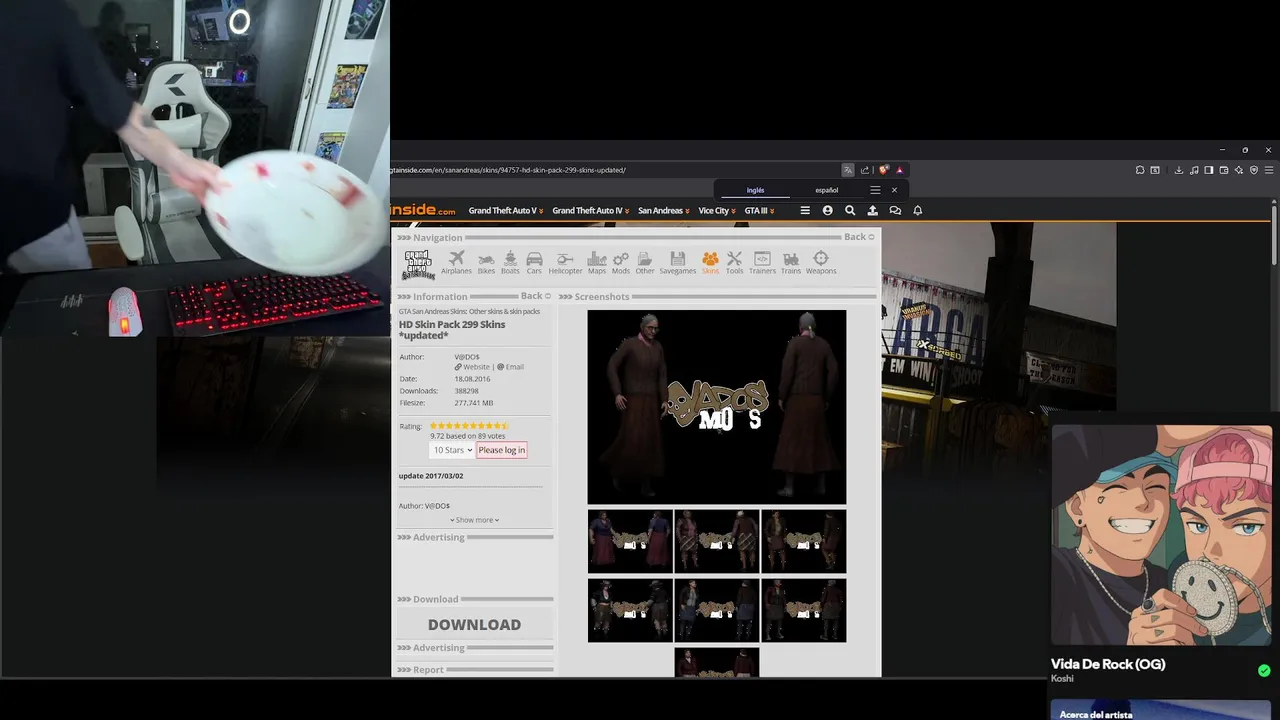Viewport: 1280px width, 720px height.
Task: Click Vida De Rock album artwork
Action: pyautogui.click(x=1161, y=535)
